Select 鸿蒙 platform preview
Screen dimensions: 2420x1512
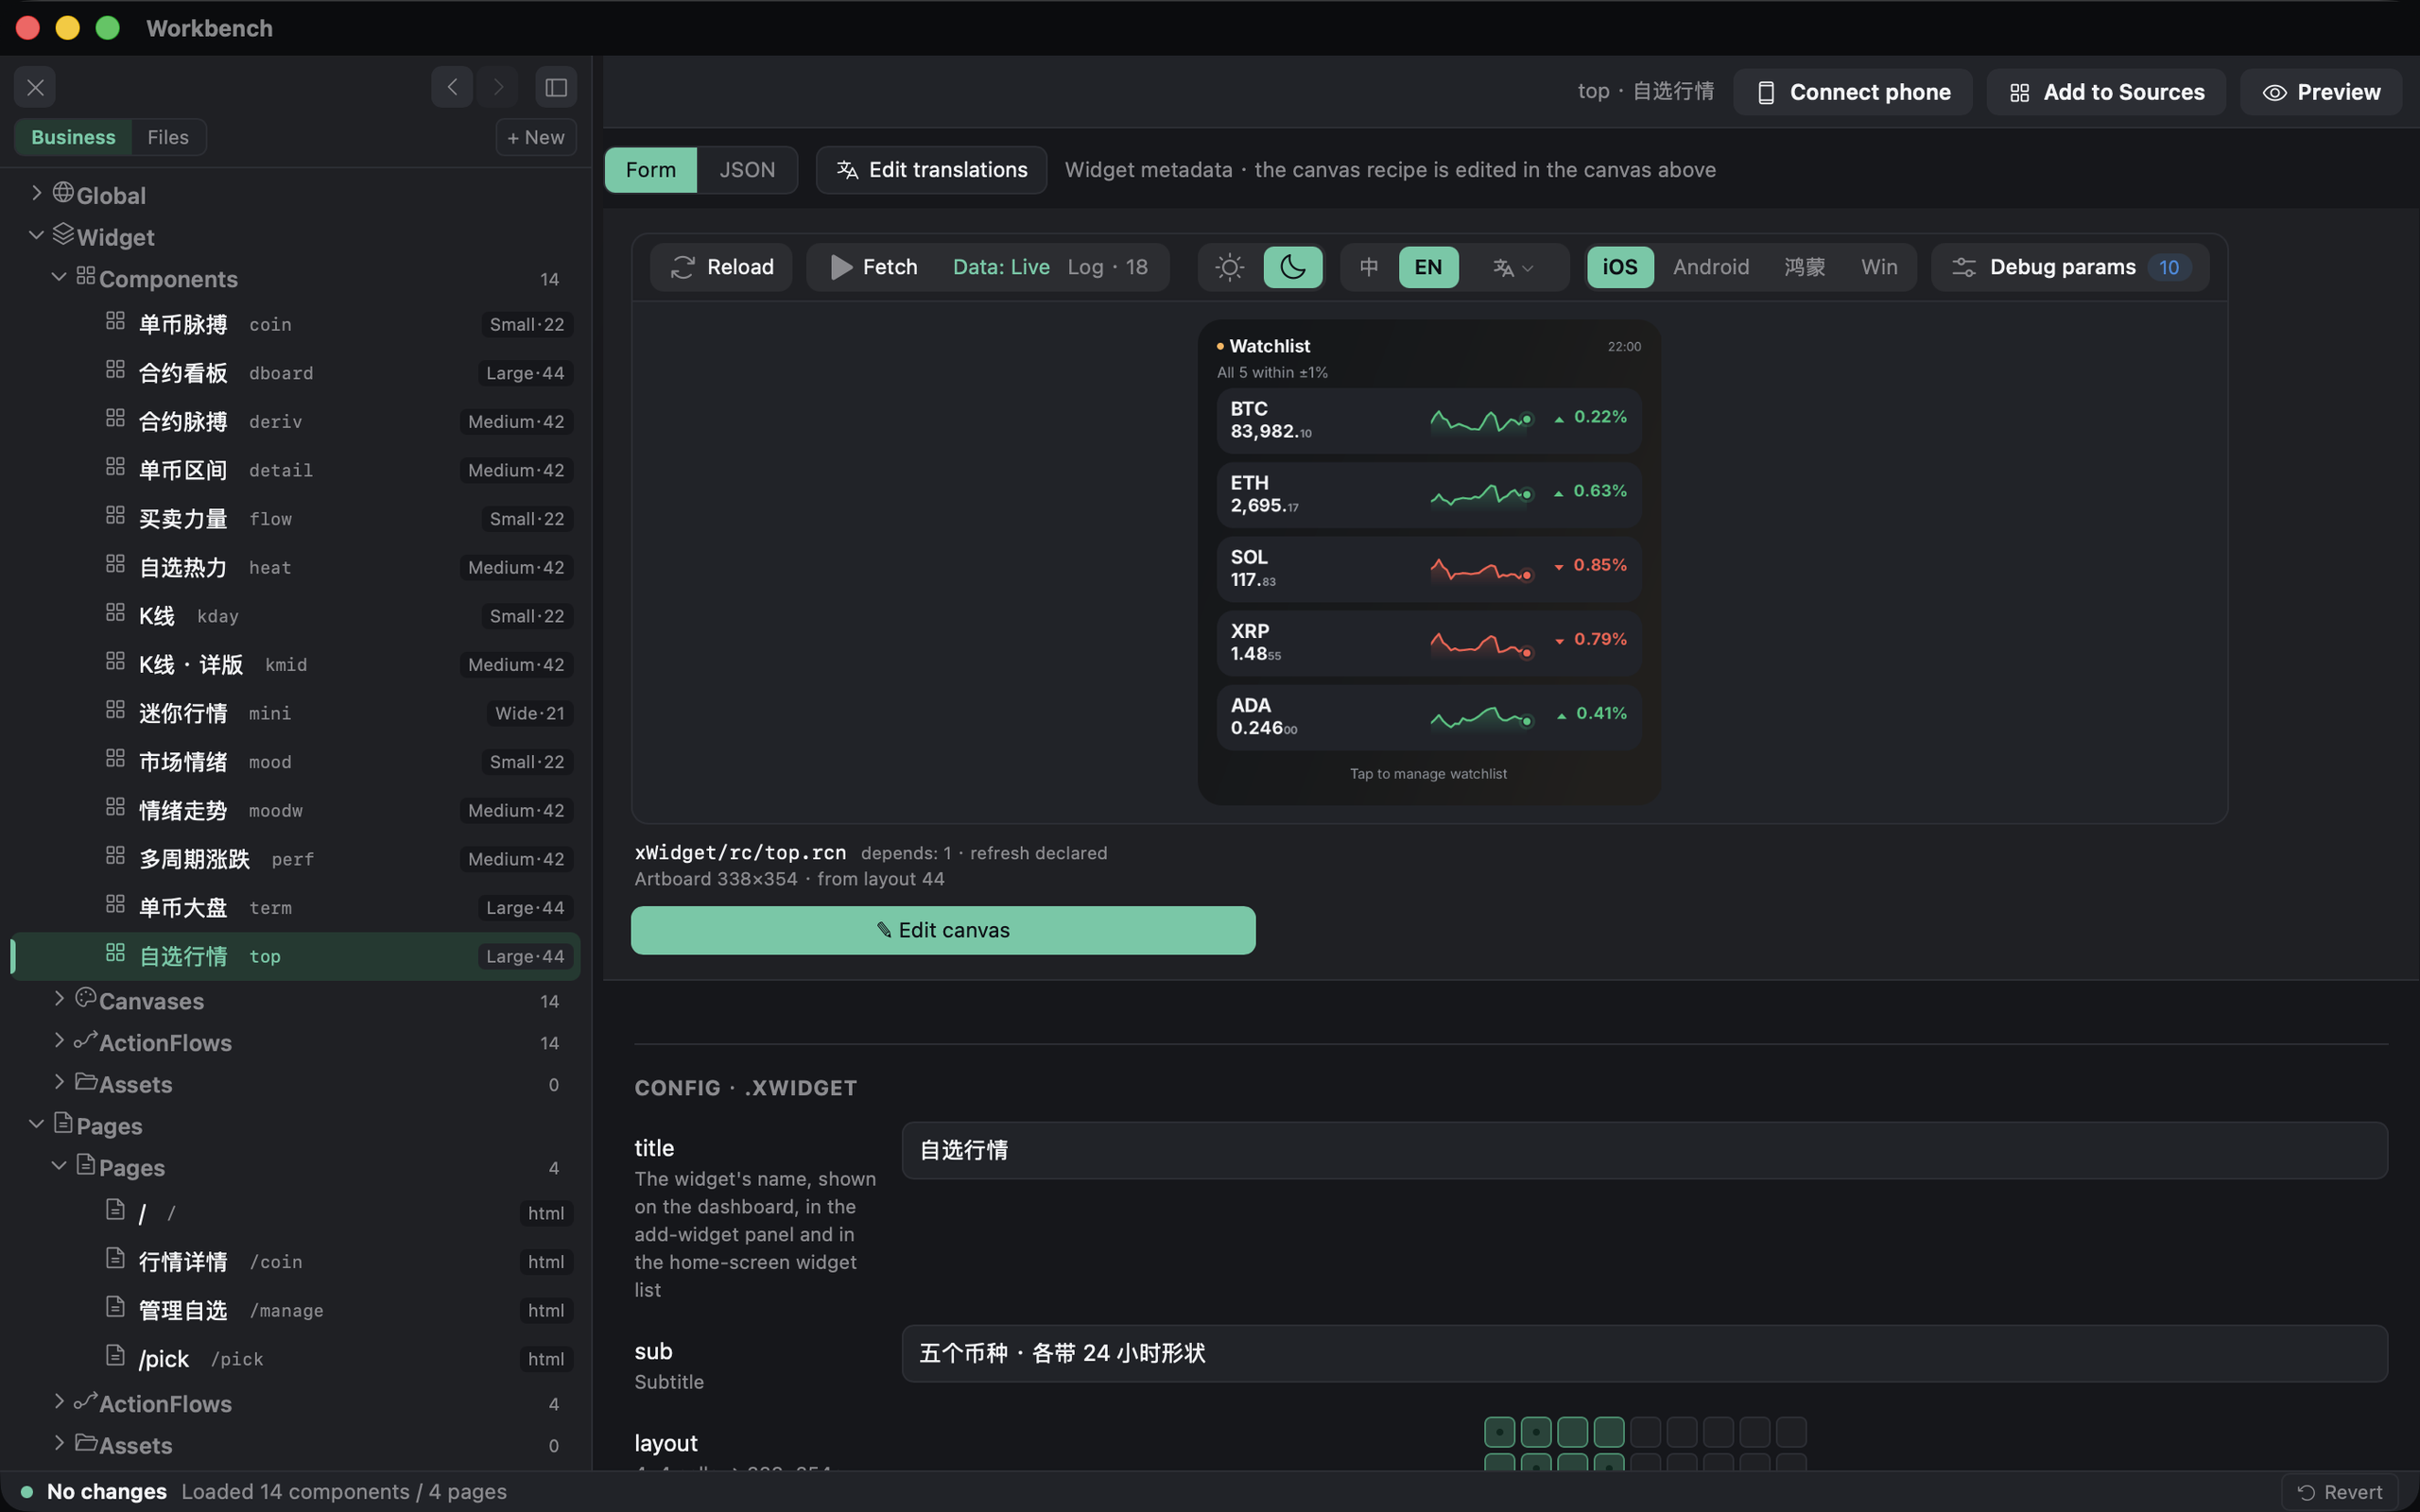pos(1804,267)
